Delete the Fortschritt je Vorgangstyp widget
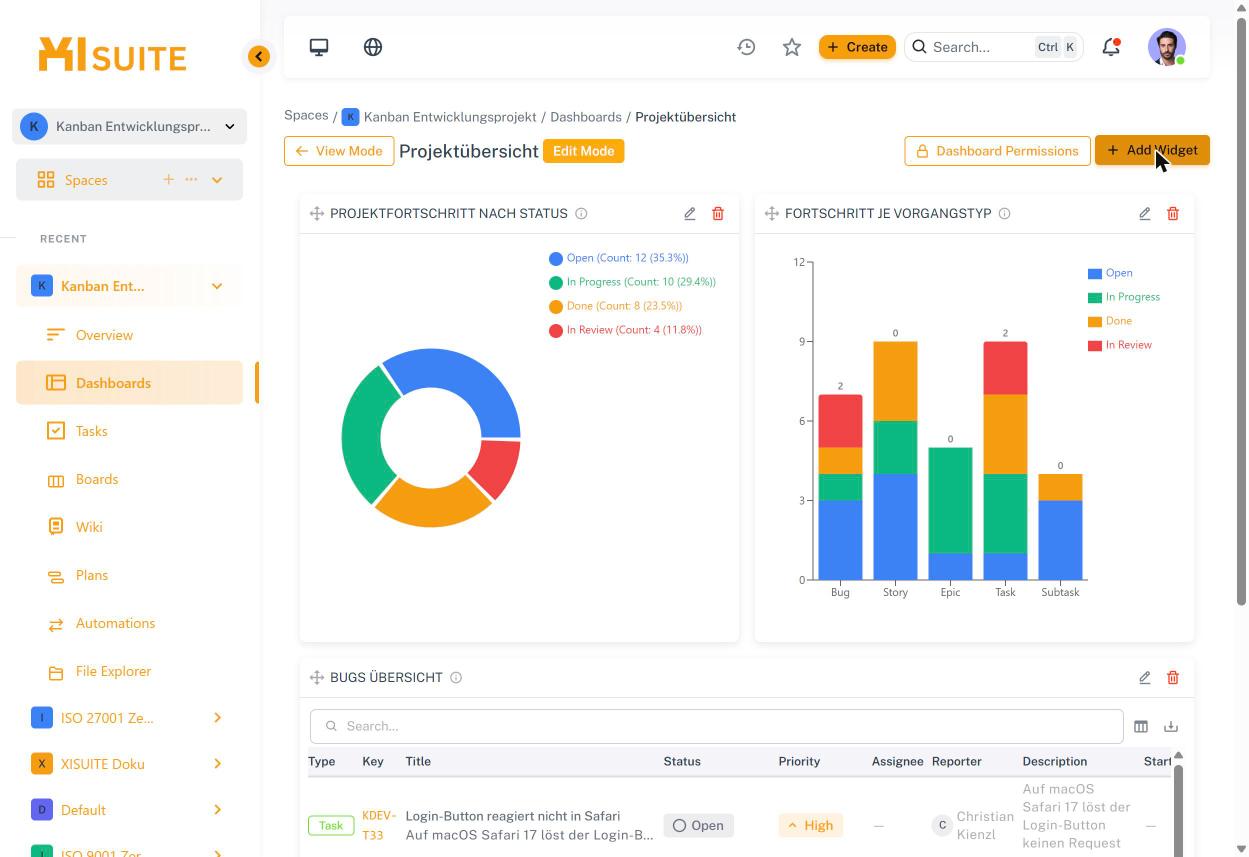1249x857 pixels. (x=1173, y=214)
